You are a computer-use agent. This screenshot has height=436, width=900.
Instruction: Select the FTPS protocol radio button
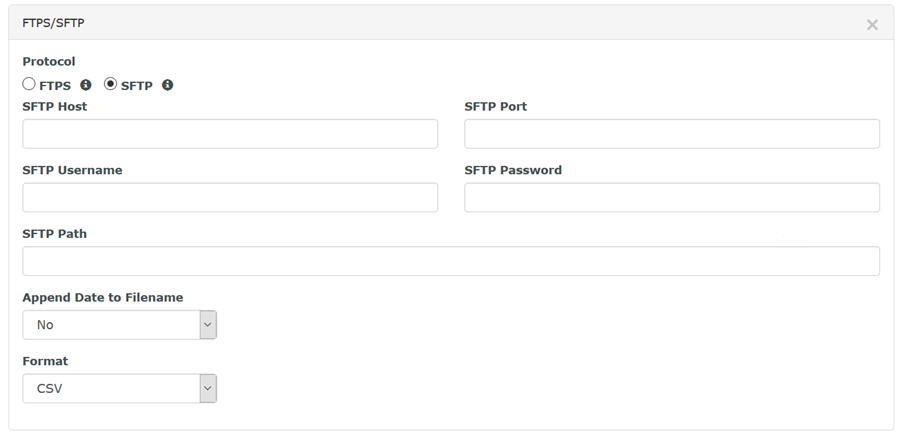click(x=29, y=84)
